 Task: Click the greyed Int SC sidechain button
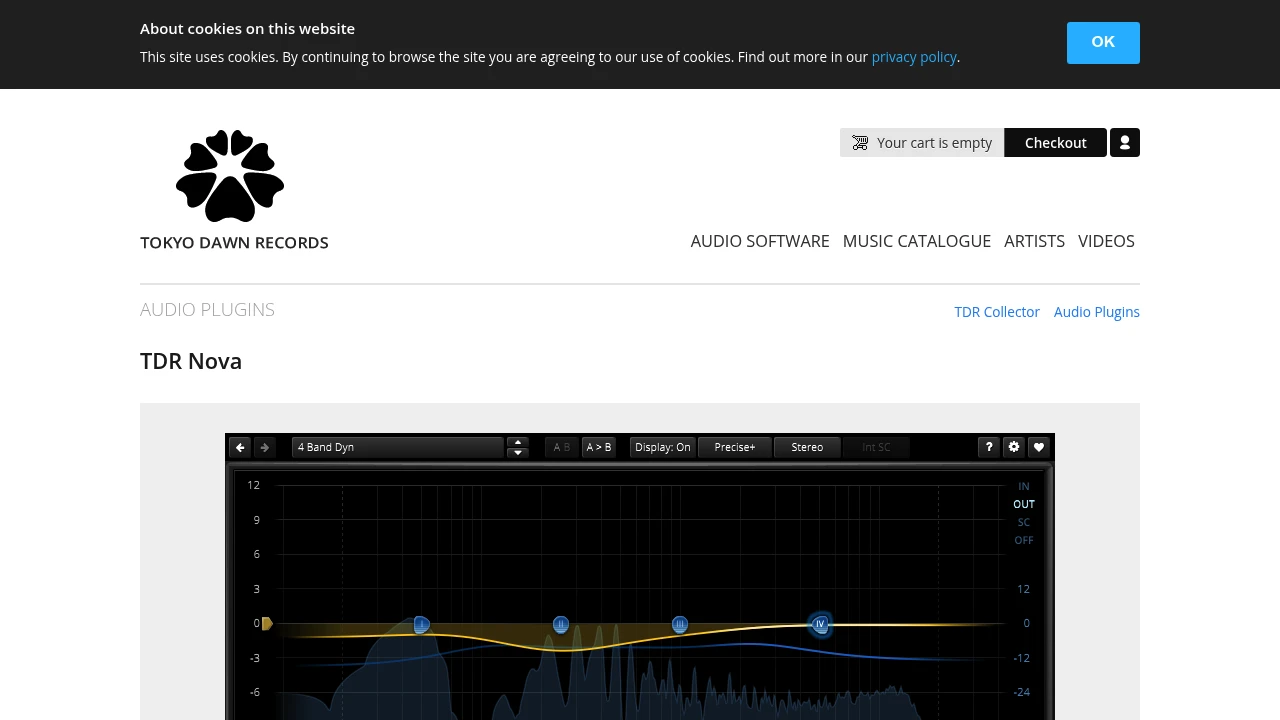876,447
